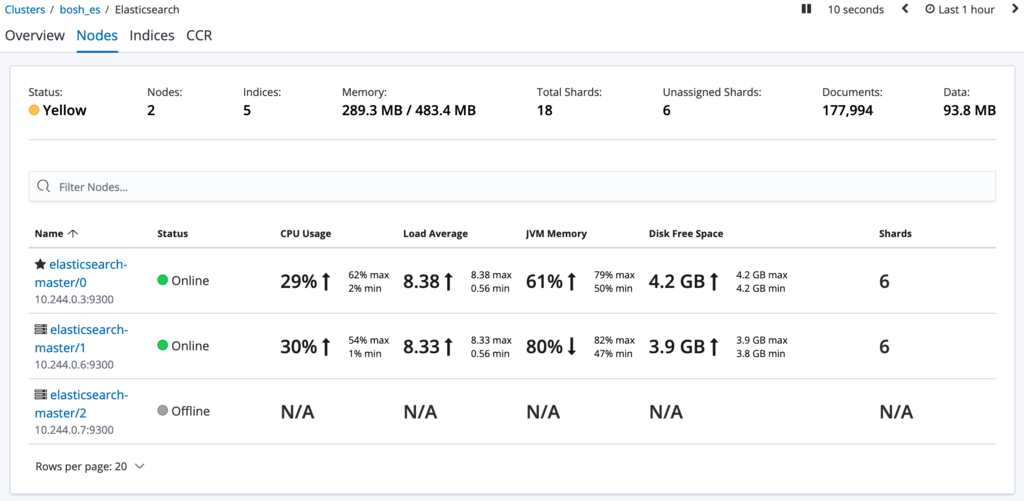
Task: Sort by Shards column header
Action: click(x=895, y=233)
